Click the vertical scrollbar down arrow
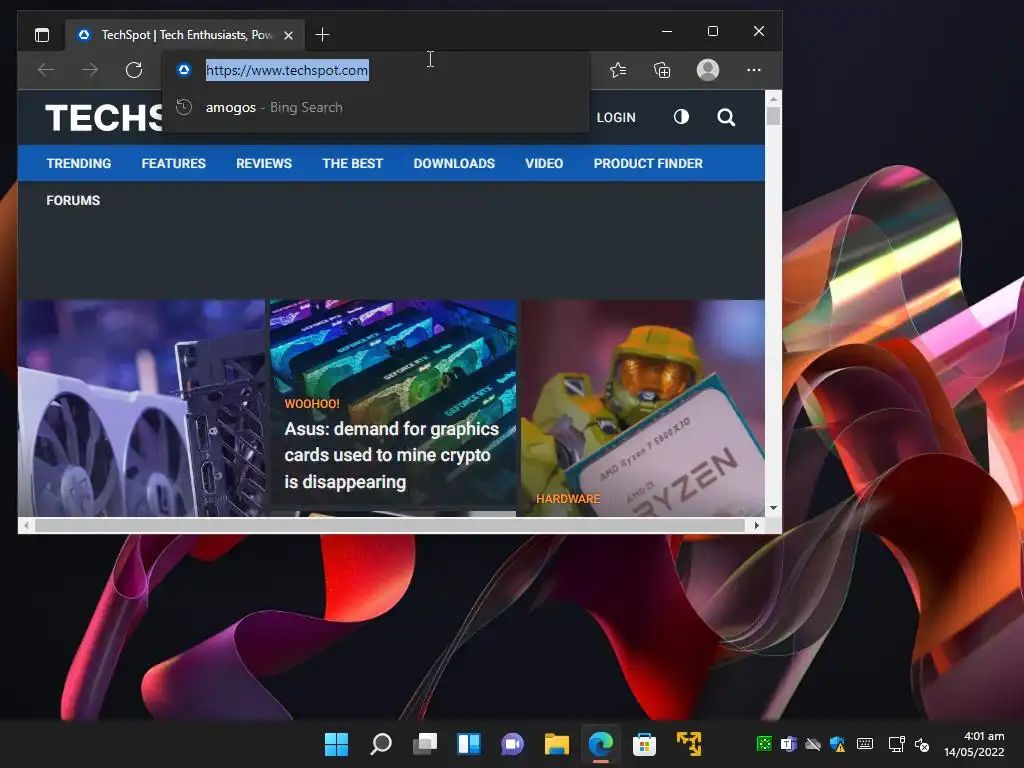Viewport: 1024px width, 768px height. 773,507
